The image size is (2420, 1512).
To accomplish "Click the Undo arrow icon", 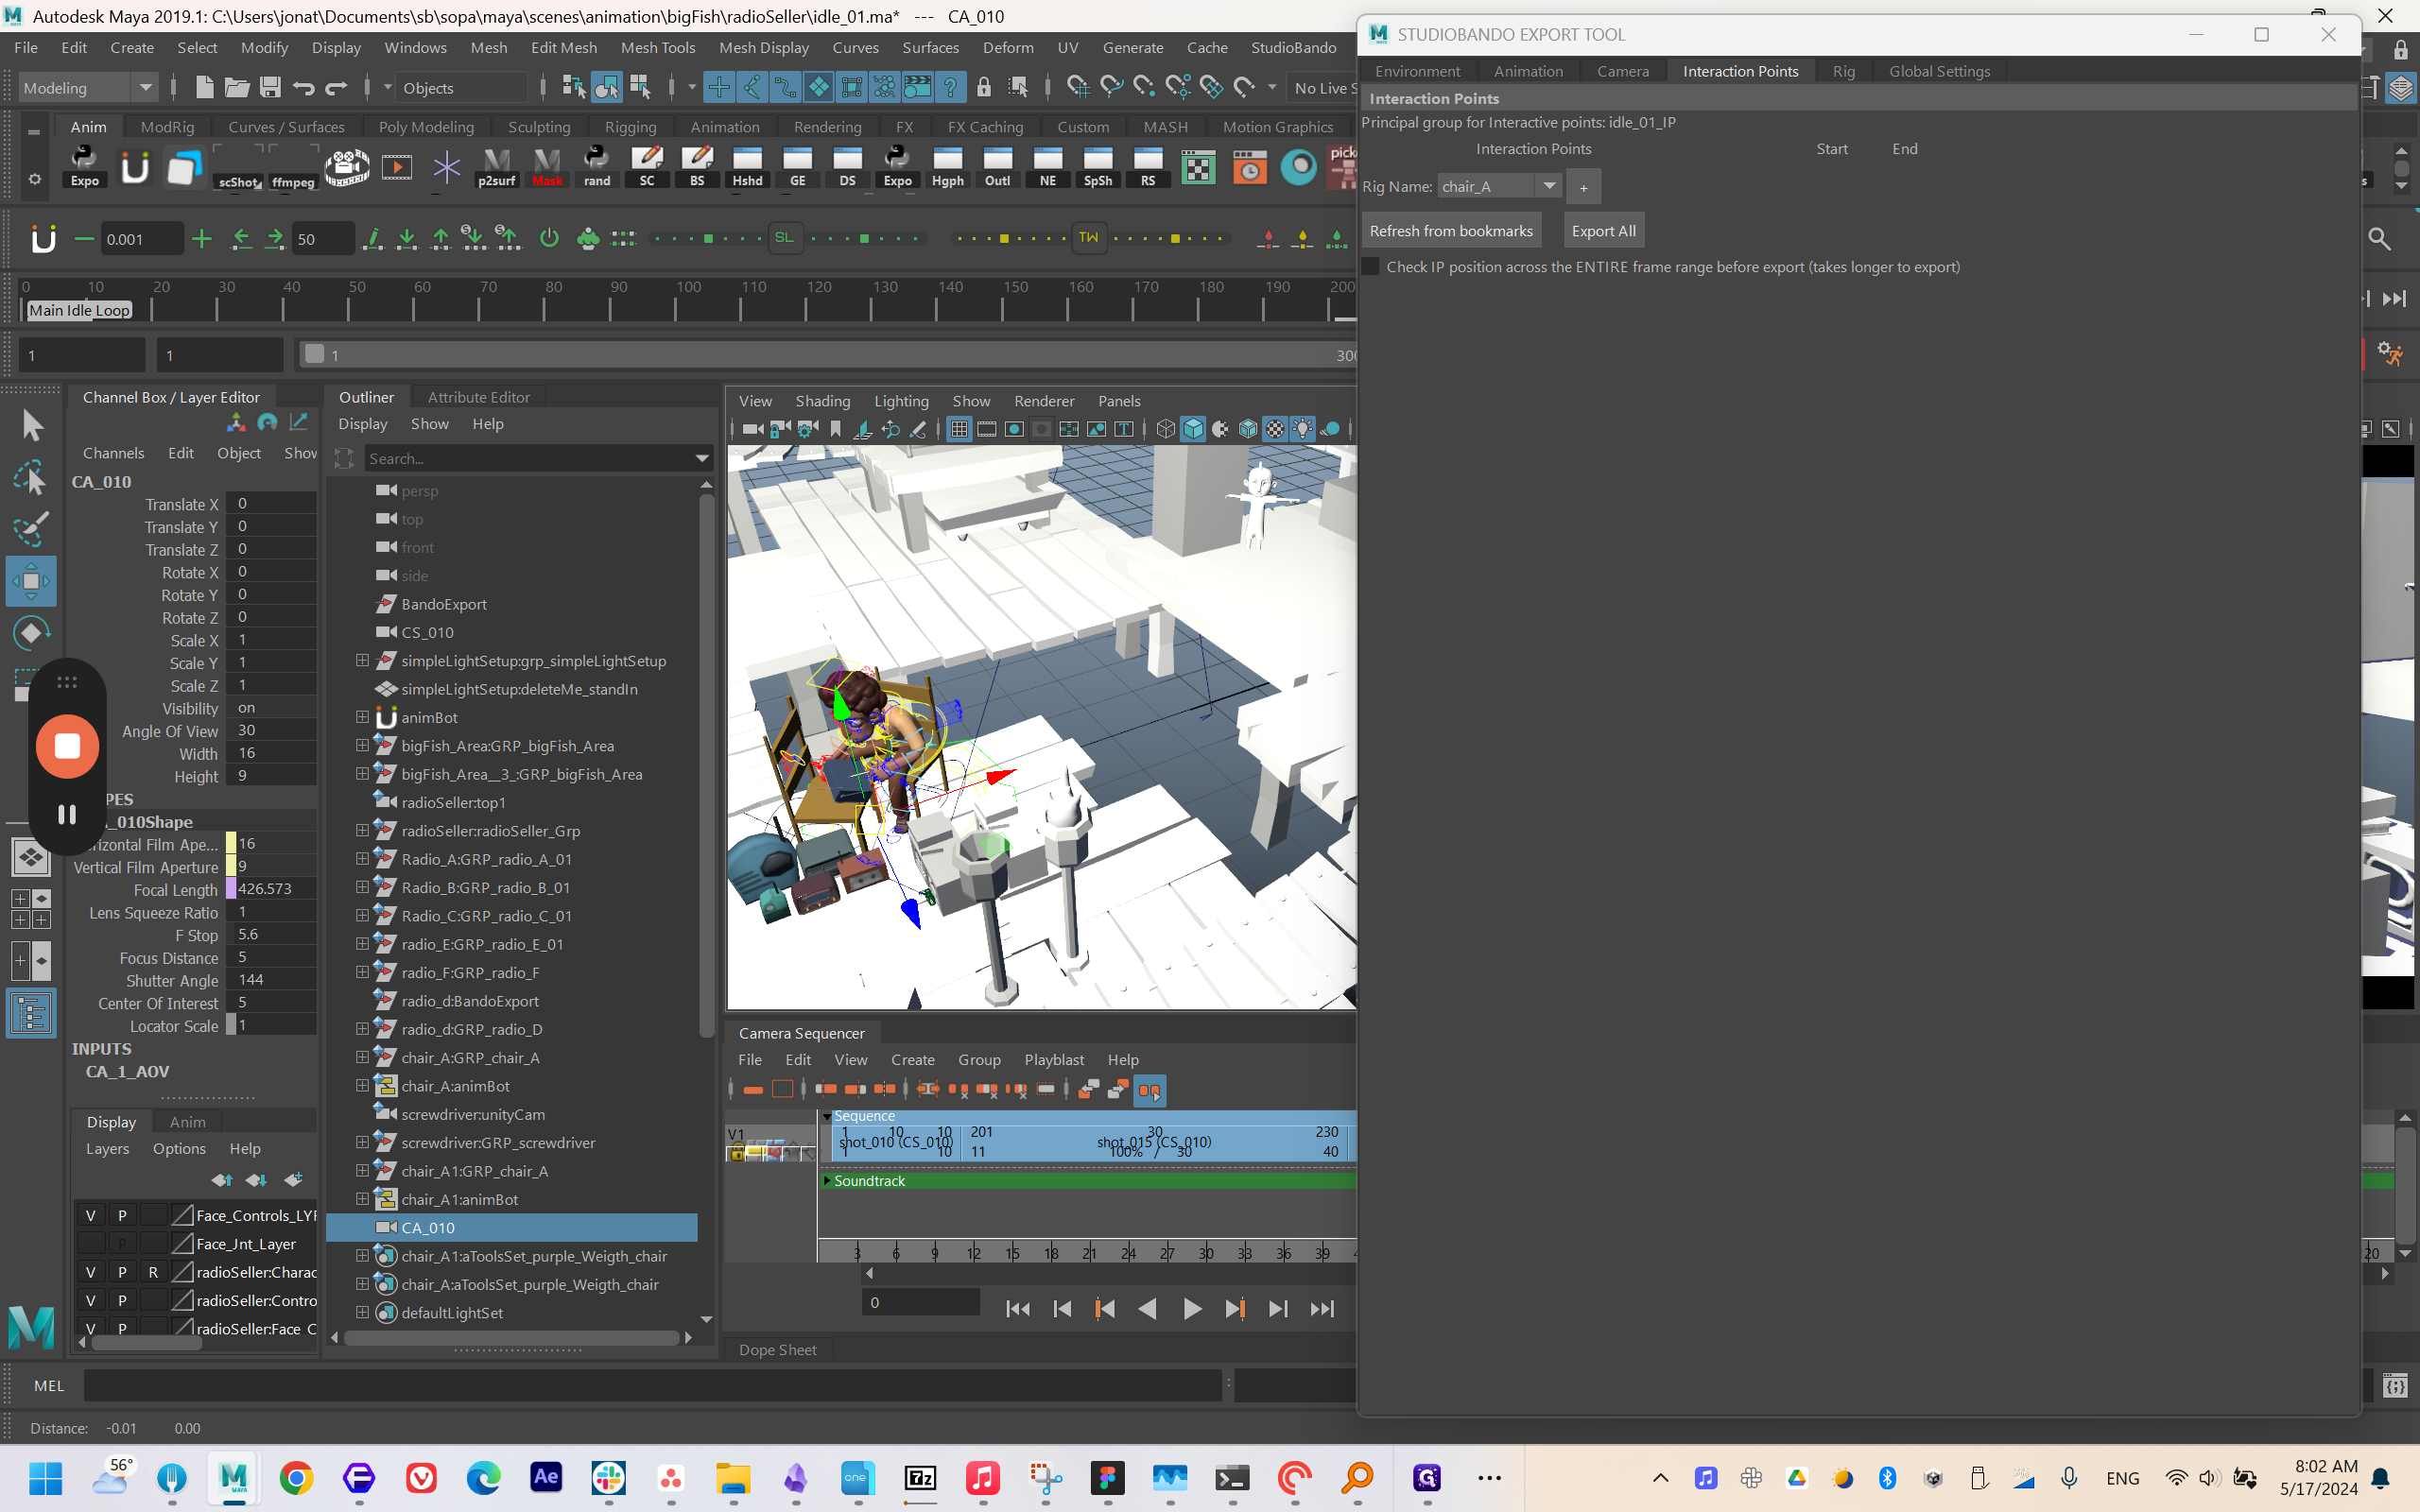I will click(303, 87).
